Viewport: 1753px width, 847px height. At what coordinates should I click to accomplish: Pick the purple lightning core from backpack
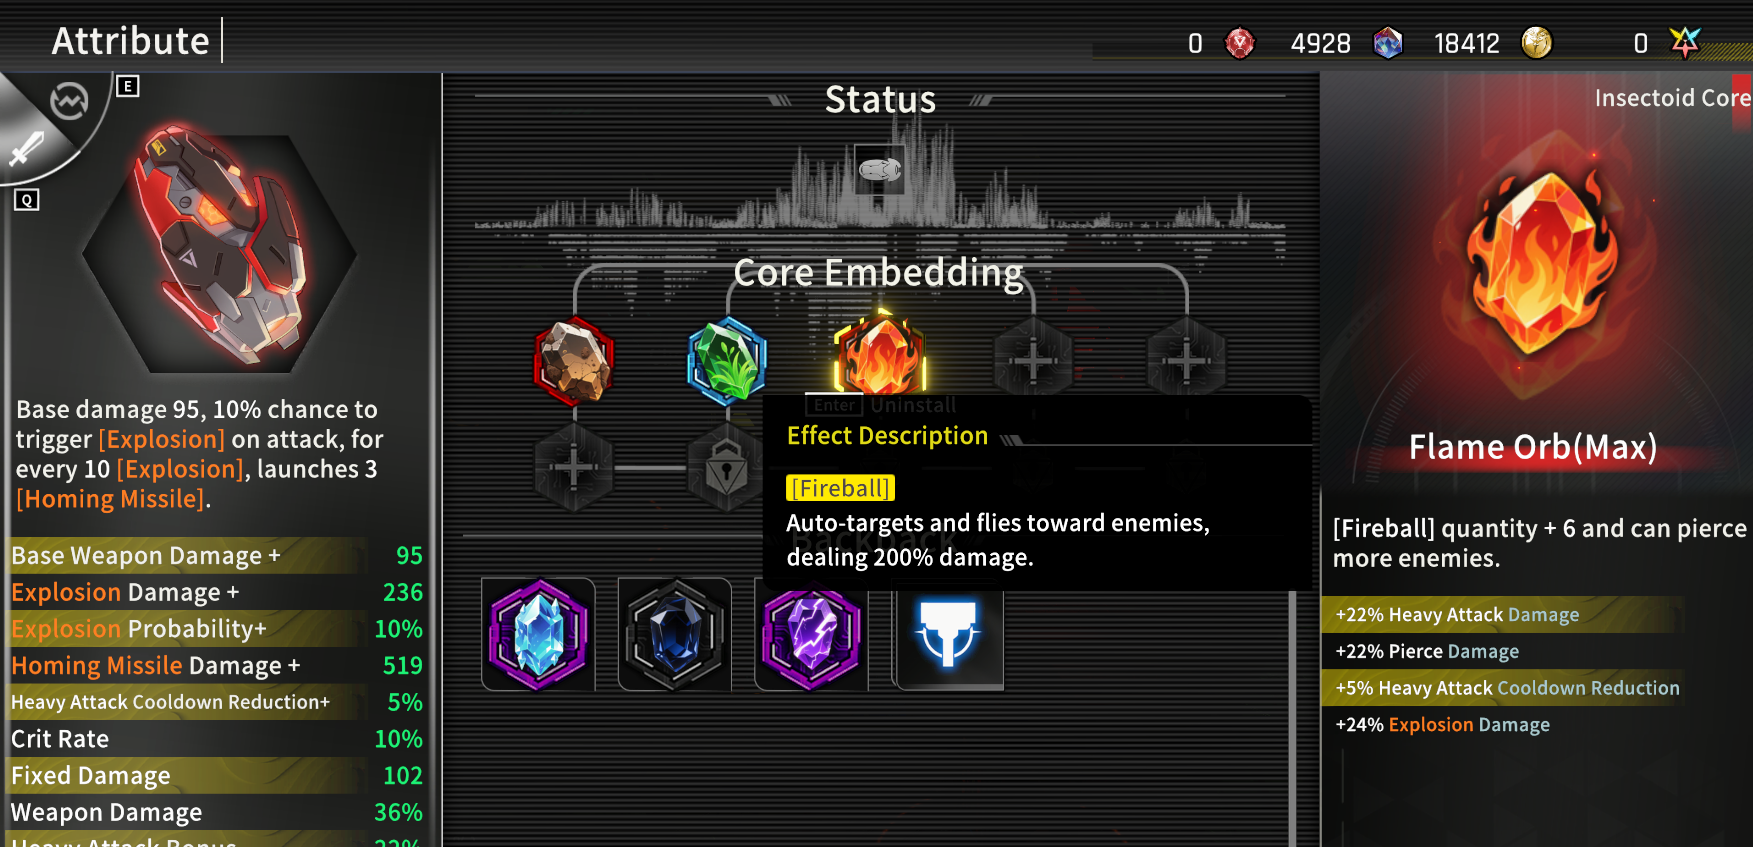pos(811,634)
